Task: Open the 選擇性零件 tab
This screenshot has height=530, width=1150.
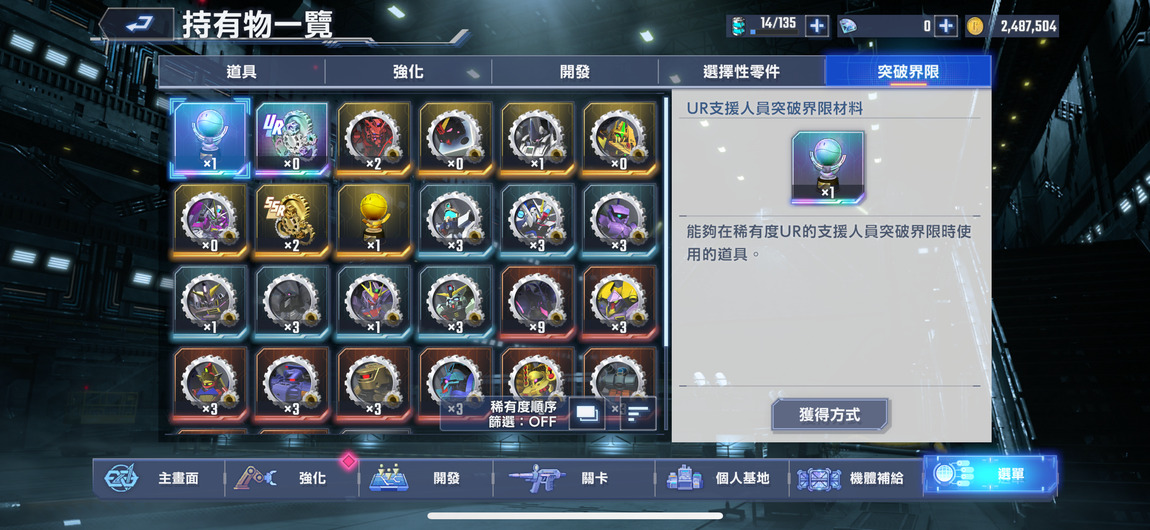Action: pyautogui.click(x=741, y=72)
